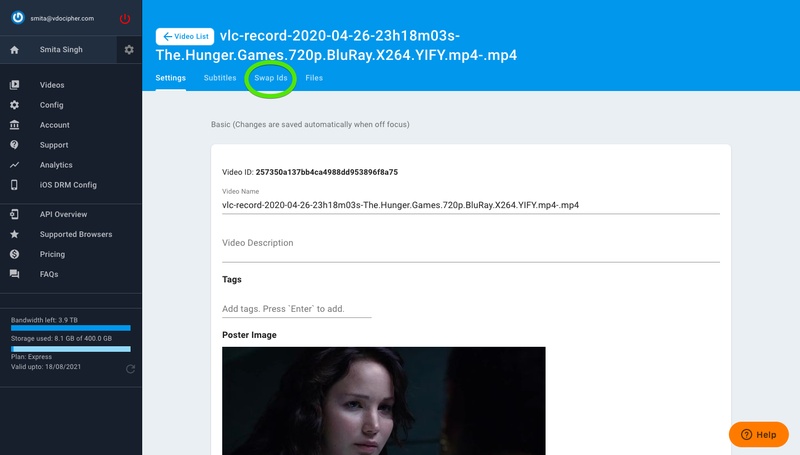
Task: Click the VdoCipher logo icon
Action: [x=18, y=18]
